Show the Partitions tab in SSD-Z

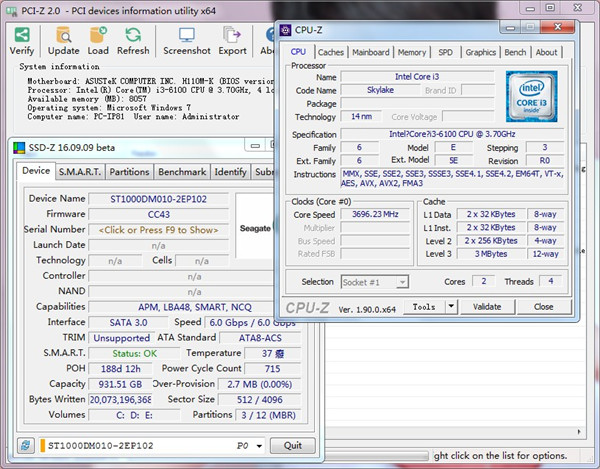coord(129,172)
